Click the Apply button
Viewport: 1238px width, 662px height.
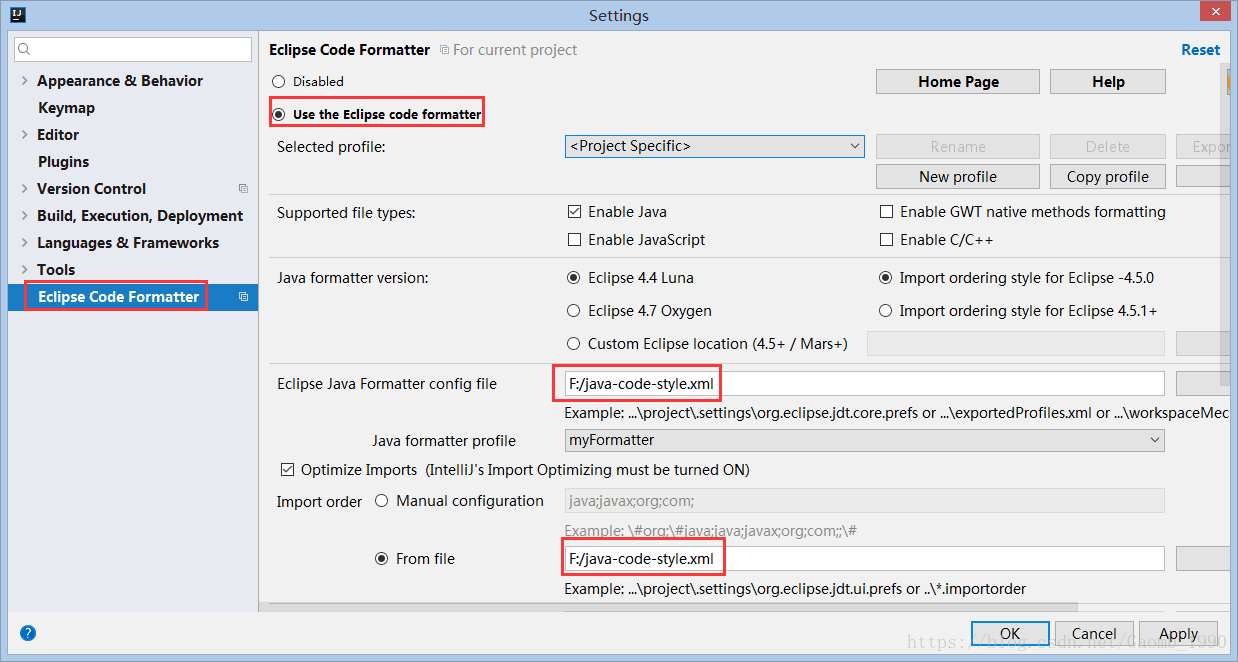[x=1178, y=634]
